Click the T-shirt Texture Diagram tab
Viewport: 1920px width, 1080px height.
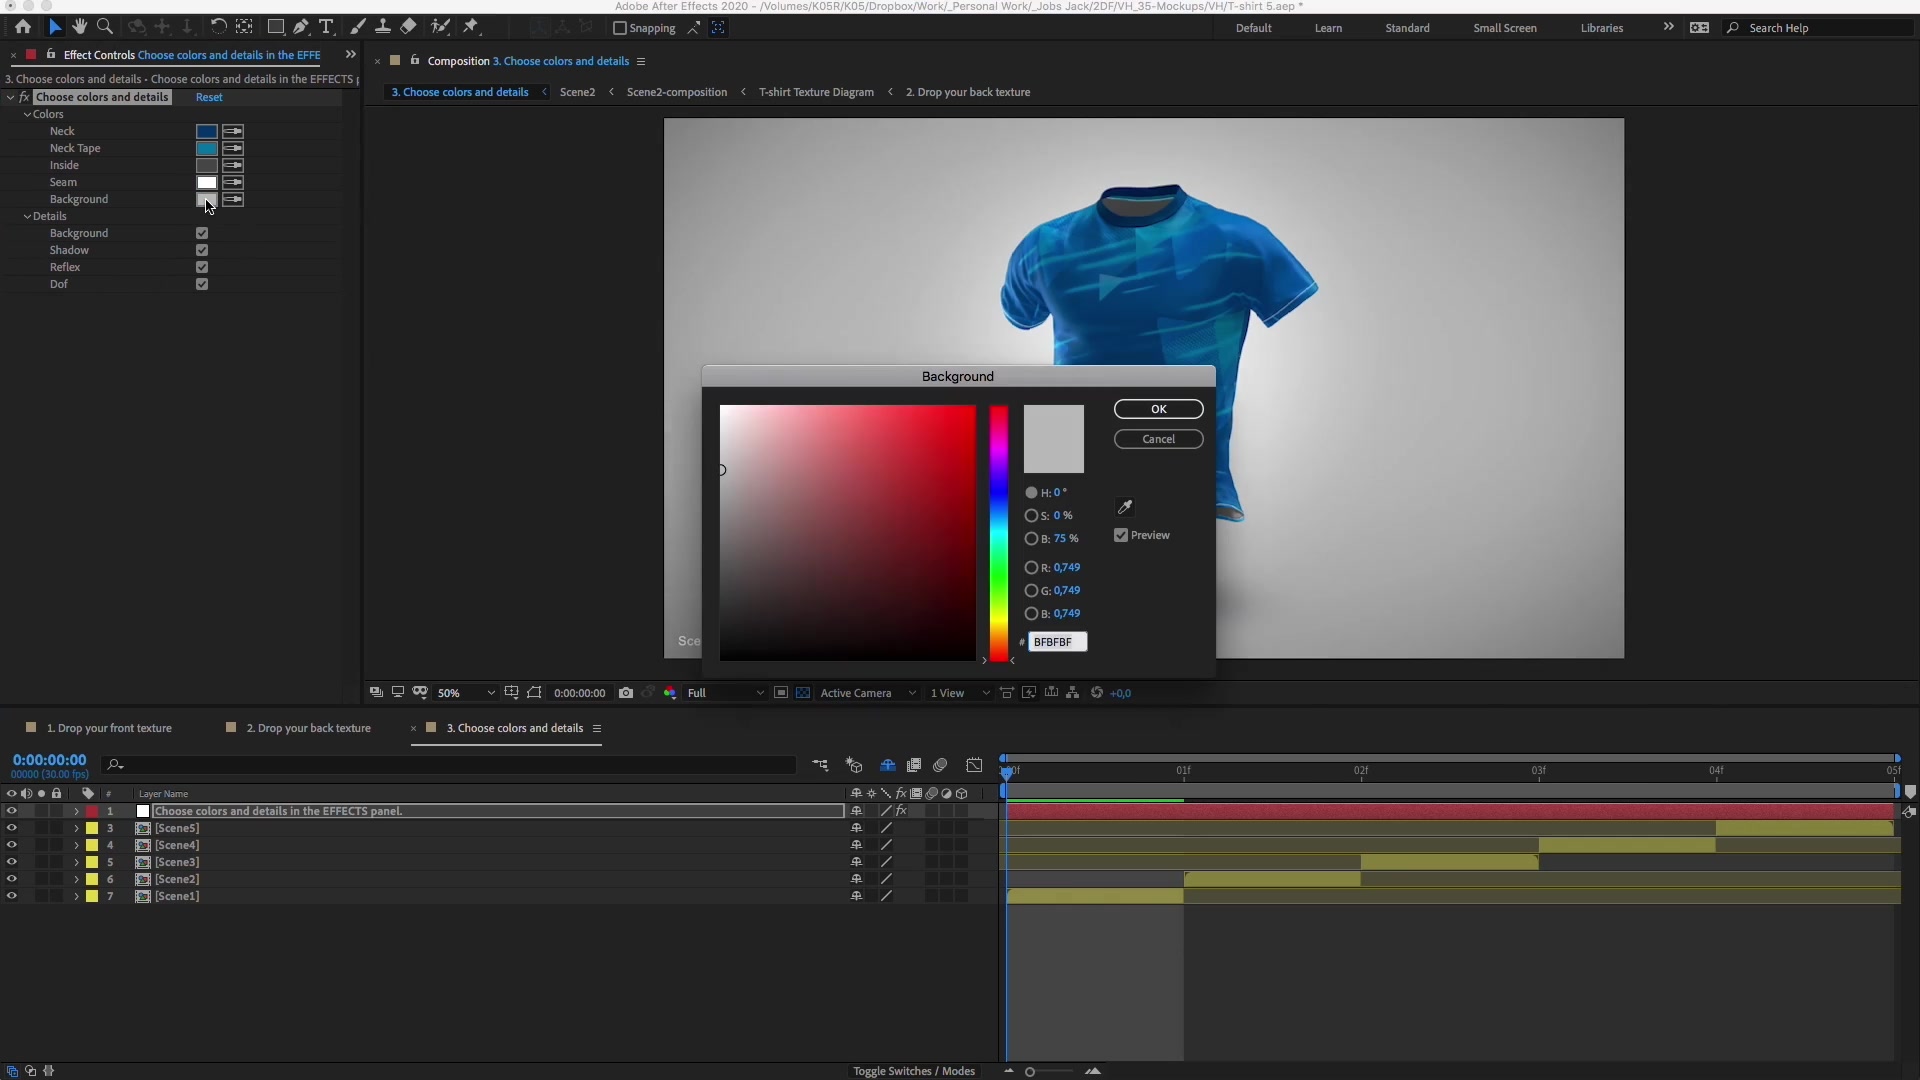click(x=816, y=91)
